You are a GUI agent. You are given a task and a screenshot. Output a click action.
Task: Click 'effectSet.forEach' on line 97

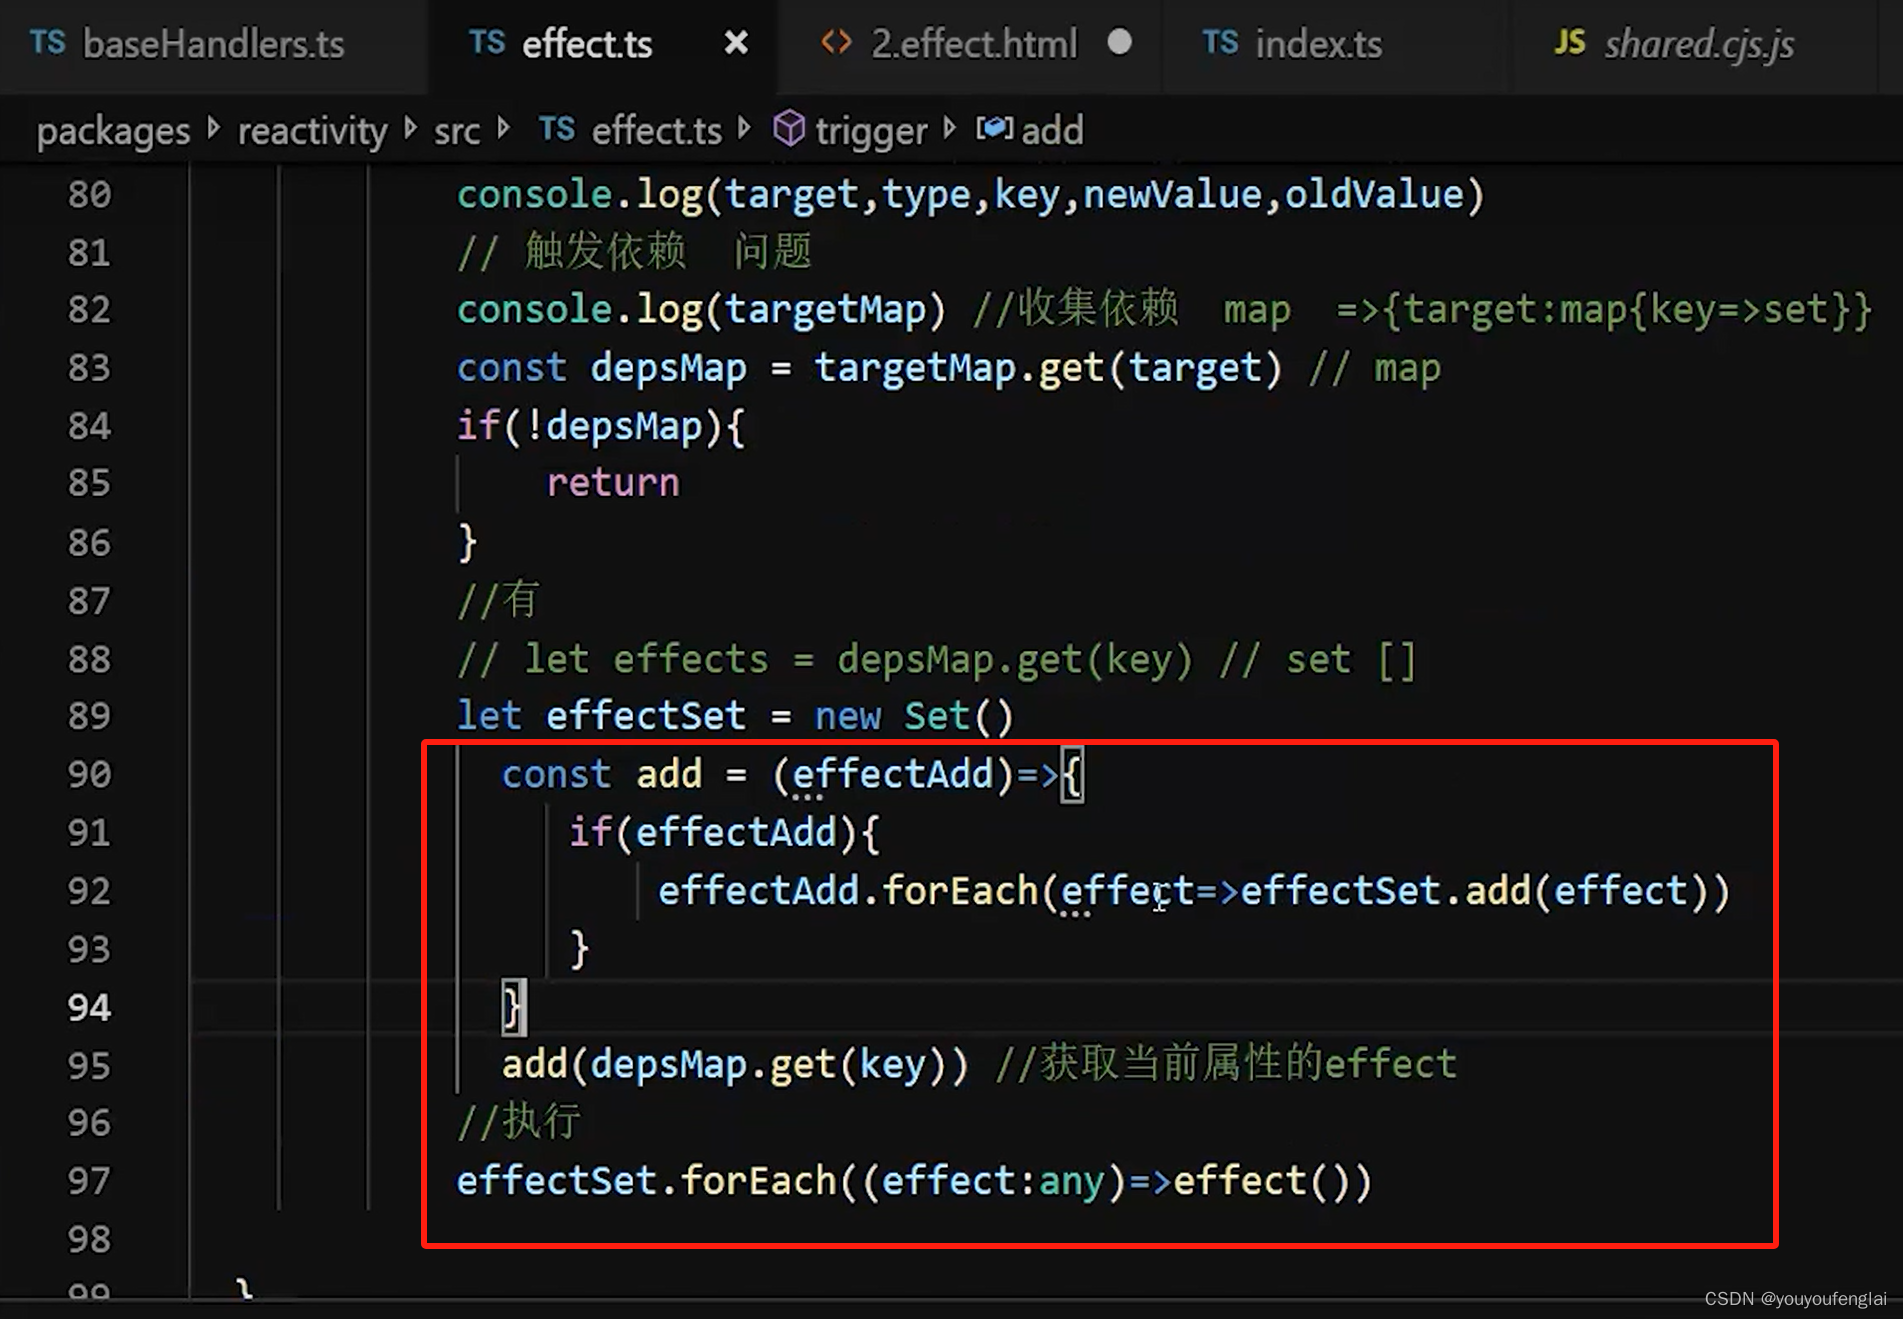[x=646, y=1181]
